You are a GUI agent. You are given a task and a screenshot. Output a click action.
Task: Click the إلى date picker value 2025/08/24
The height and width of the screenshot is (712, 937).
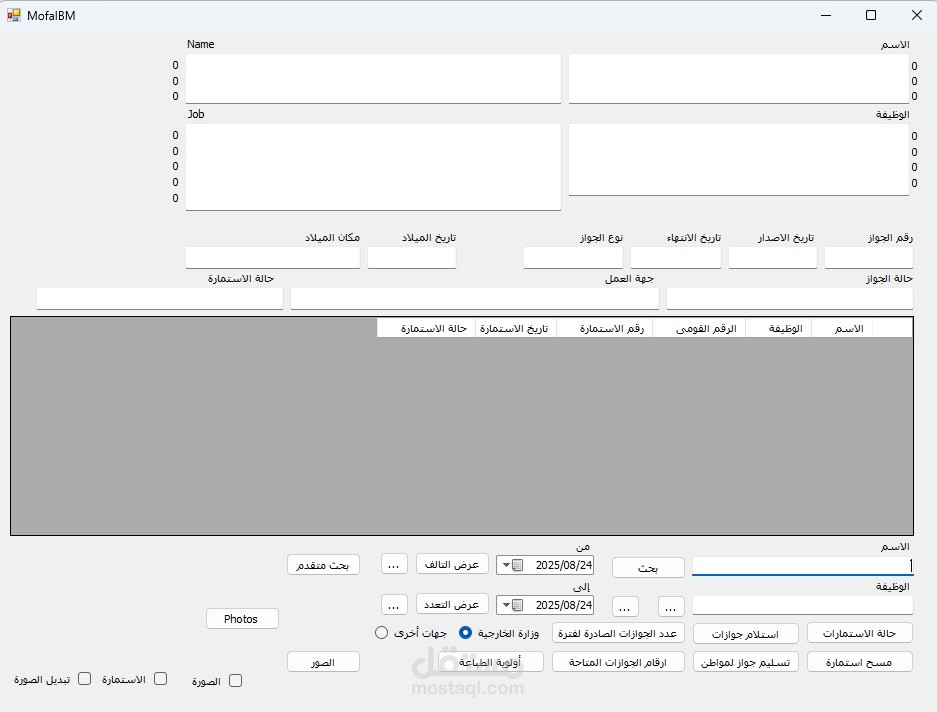coord(564,605)
